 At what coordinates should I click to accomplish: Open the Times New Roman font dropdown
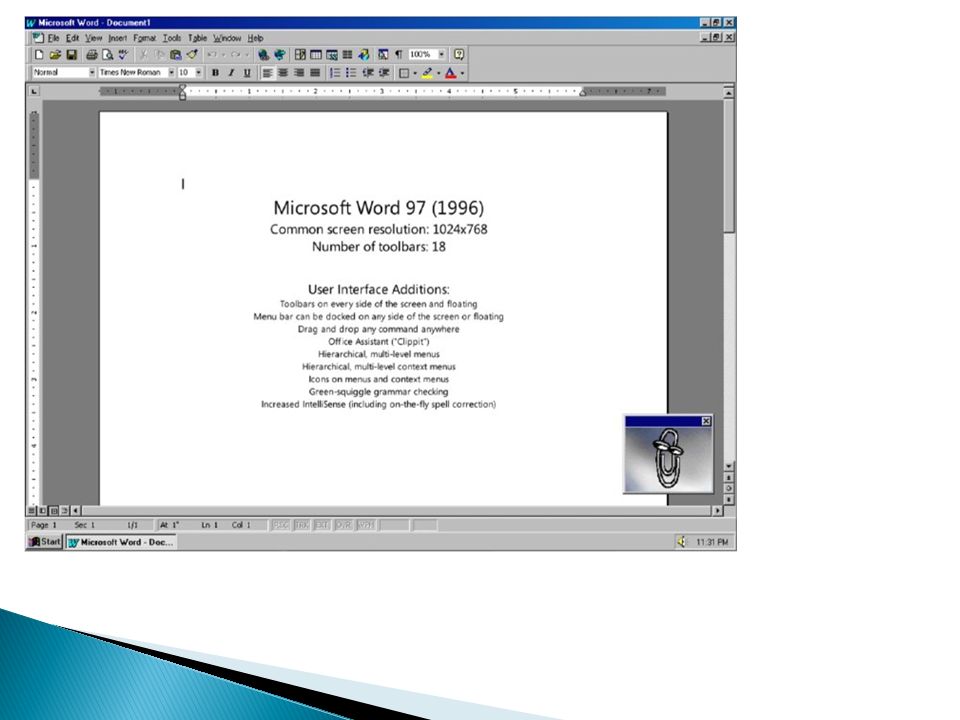tap(171, 72)
